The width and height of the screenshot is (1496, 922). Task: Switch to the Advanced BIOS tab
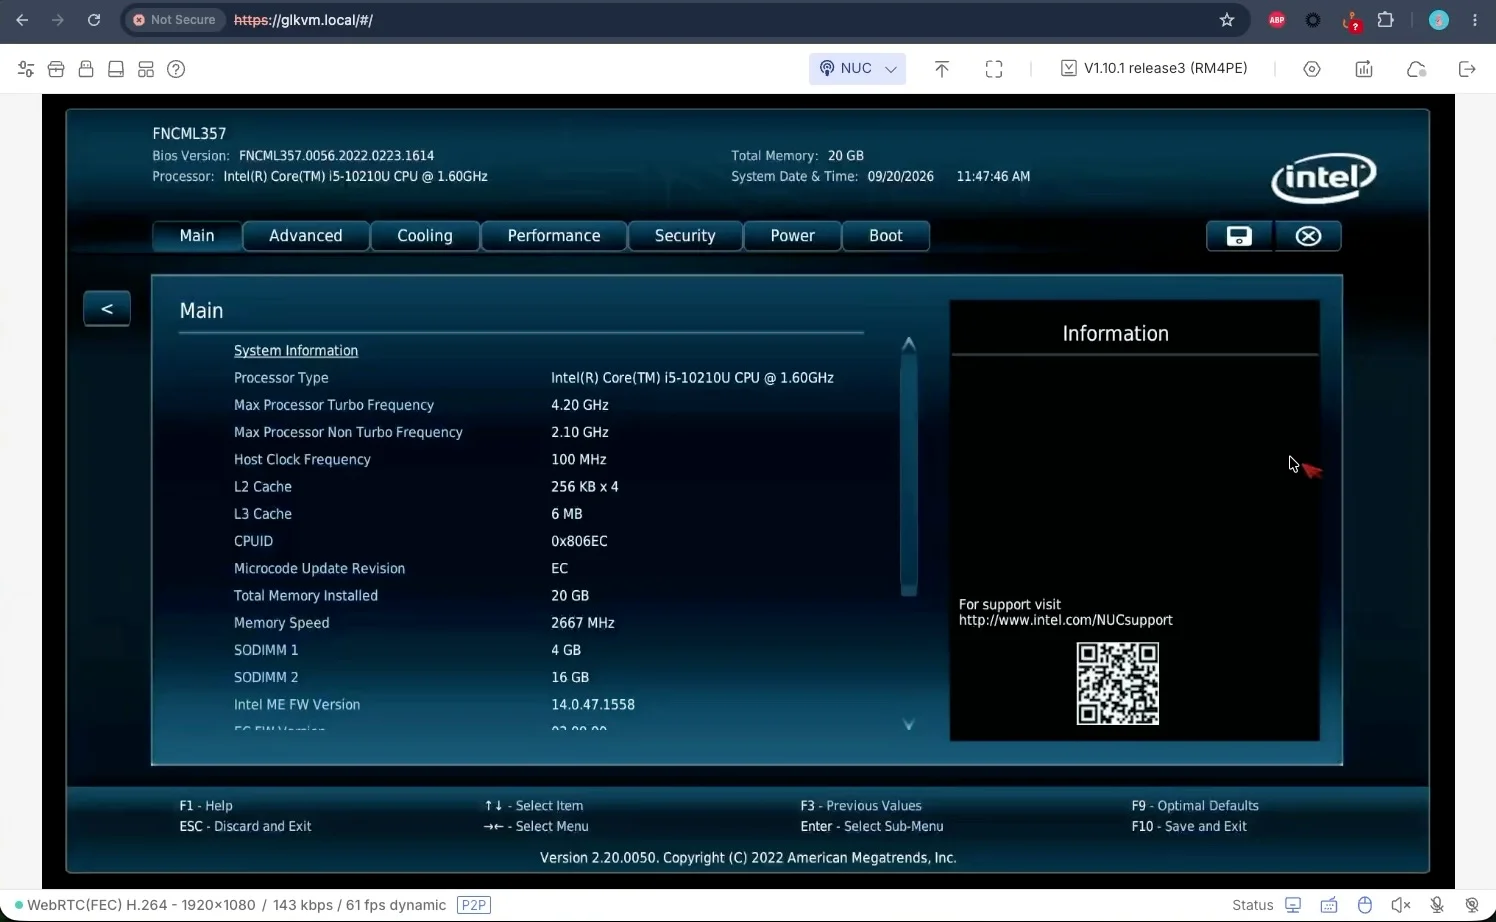point(306,236)
